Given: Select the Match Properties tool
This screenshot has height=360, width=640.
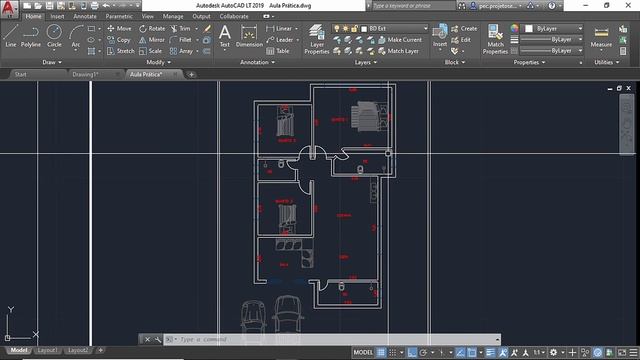Looking at the screenshot, I should (495, 39).
